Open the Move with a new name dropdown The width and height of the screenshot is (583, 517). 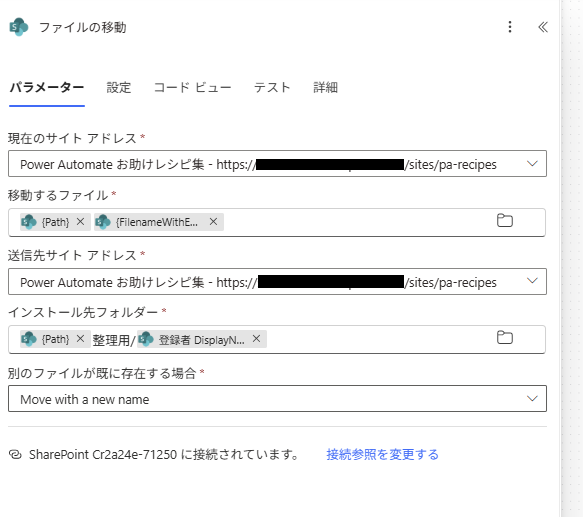[x=277, y=399]
